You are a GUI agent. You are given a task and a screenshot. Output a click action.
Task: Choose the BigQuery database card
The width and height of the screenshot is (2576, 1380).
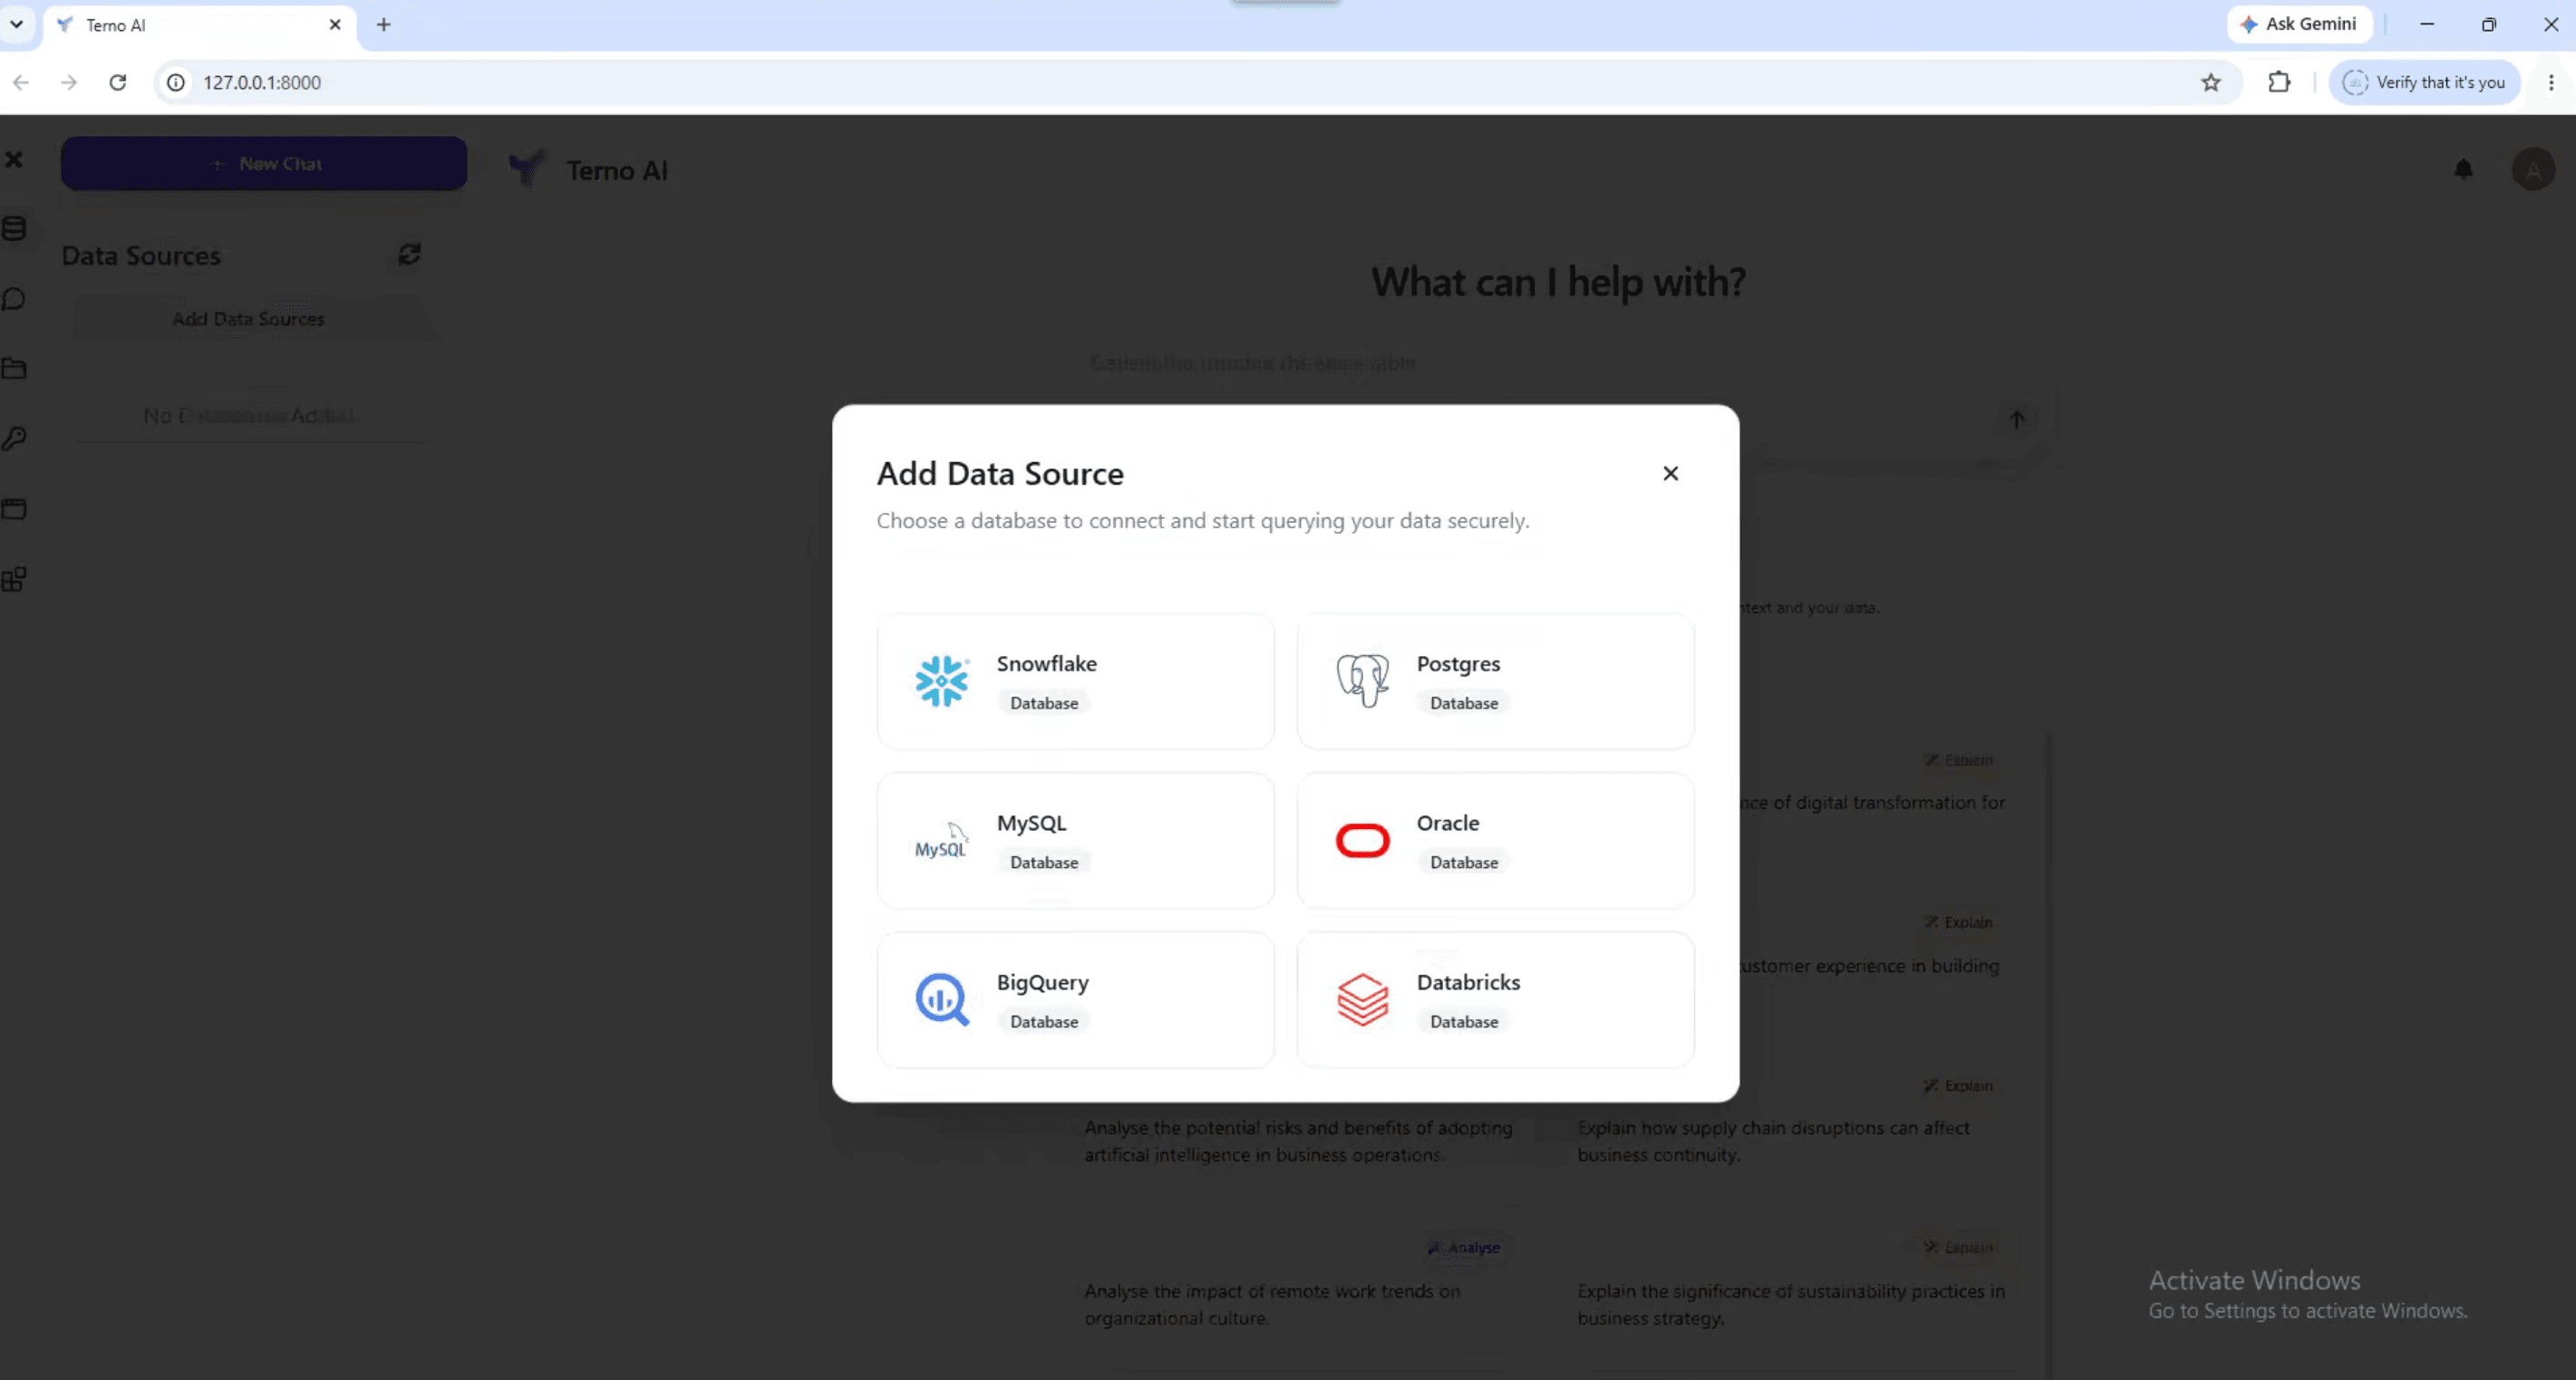pyautogui.click(x=1075, y=1000)
